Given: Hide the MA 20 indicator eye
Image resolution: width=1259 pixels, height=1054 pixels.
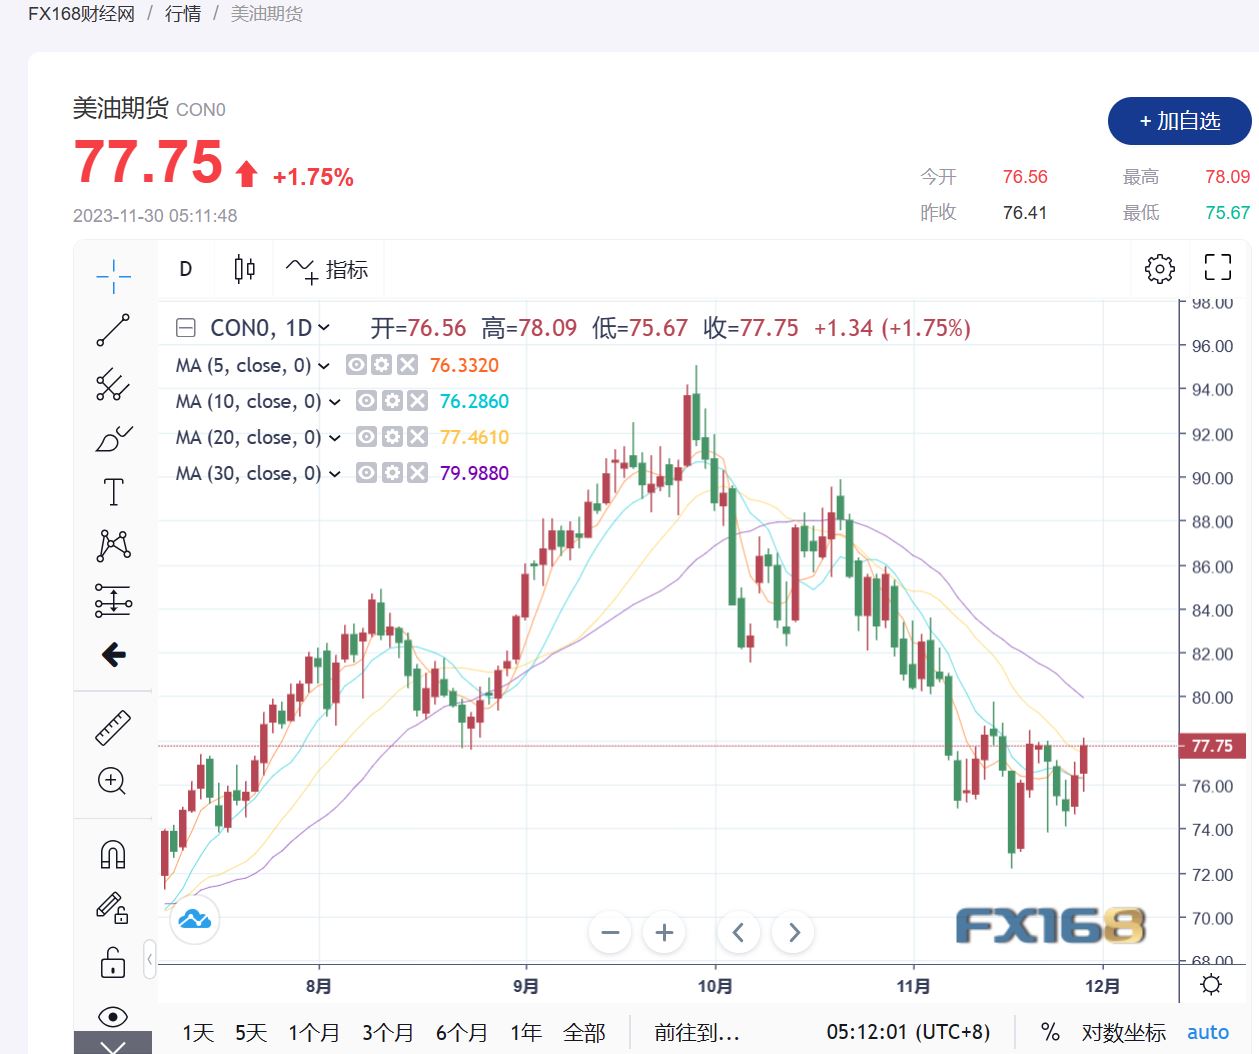Looking at the screenshot, I should pyautogui.click(x=367, y=437).
